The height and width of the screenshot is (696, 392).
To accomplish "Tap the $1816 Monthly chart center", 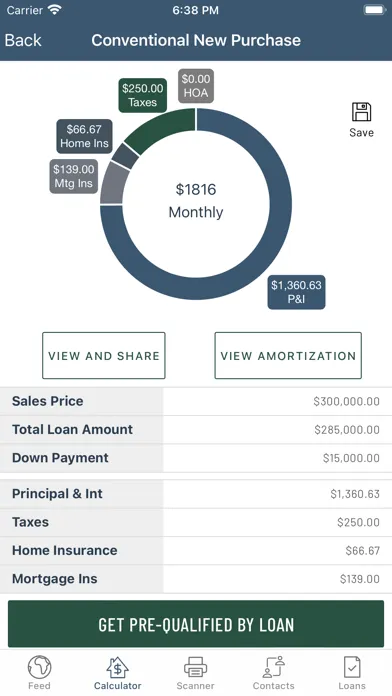I will [196, 201].
